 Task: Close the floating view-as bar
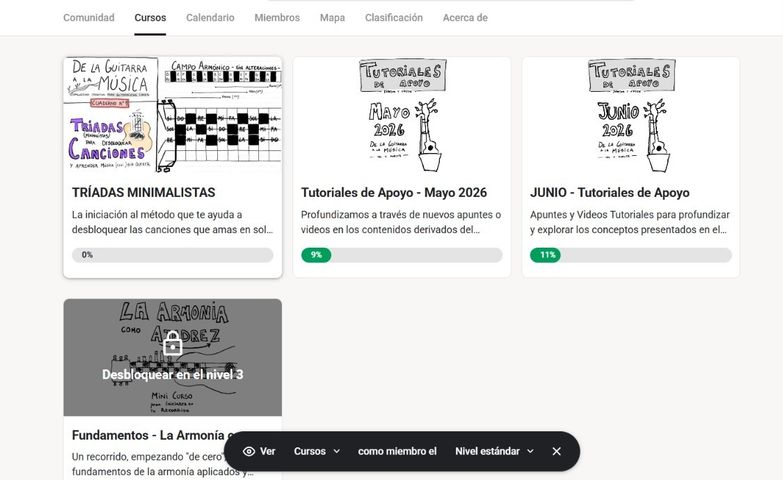point(557,452)
